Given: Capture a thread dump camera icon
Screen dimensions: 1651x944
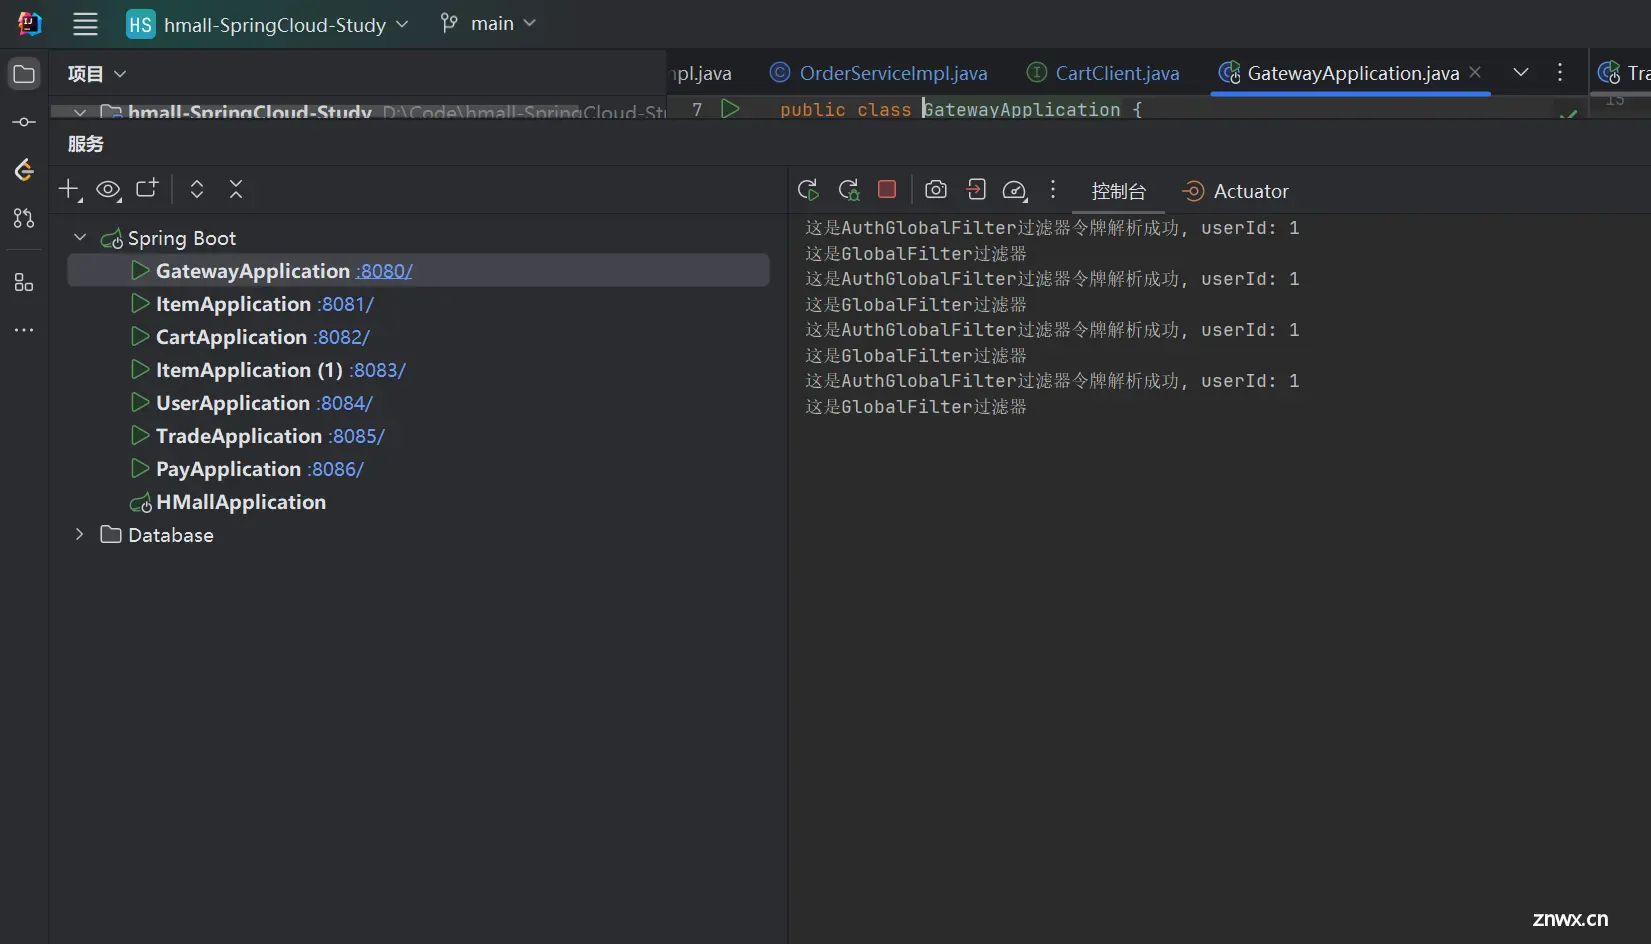Looking at the screenshot, I should (x=936, y=190).
